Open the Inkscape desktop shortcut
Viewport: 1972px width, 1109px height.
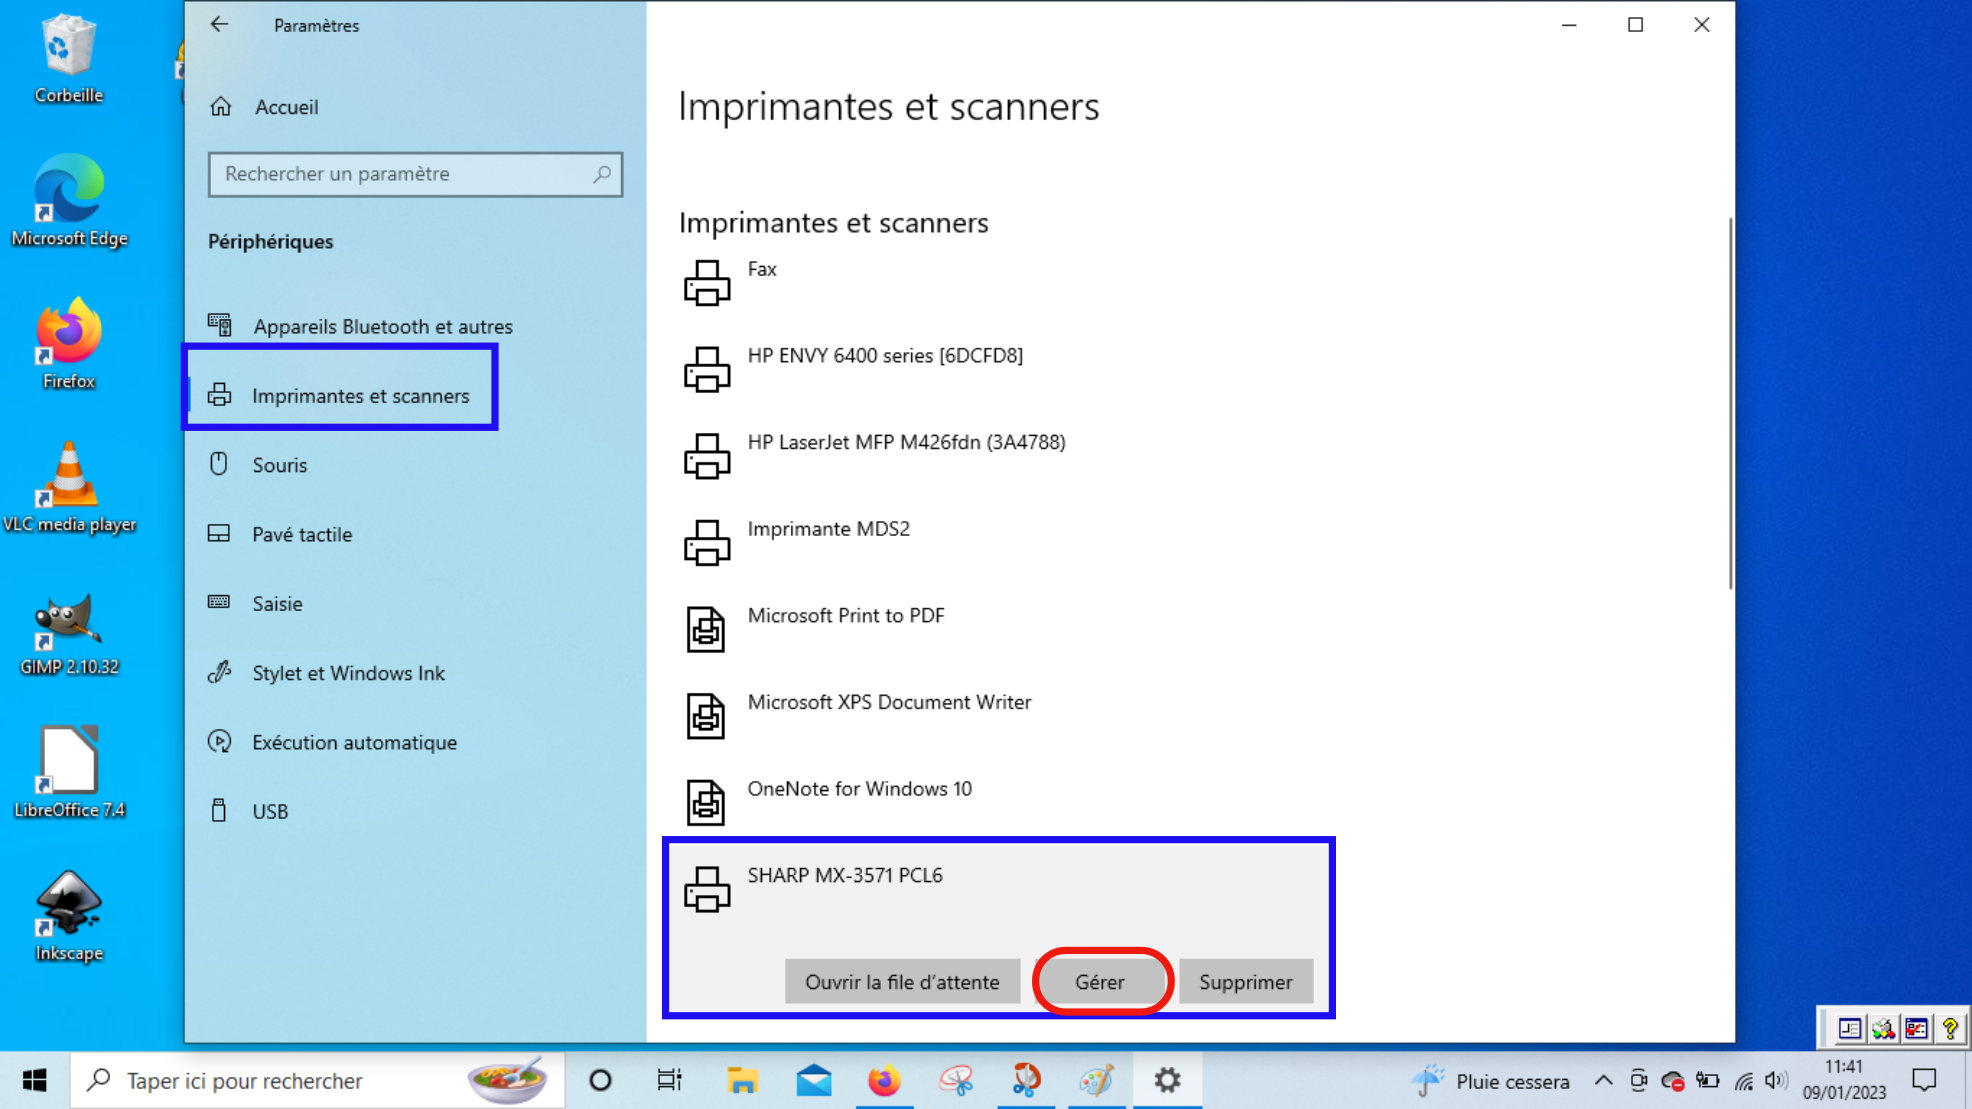69,916
